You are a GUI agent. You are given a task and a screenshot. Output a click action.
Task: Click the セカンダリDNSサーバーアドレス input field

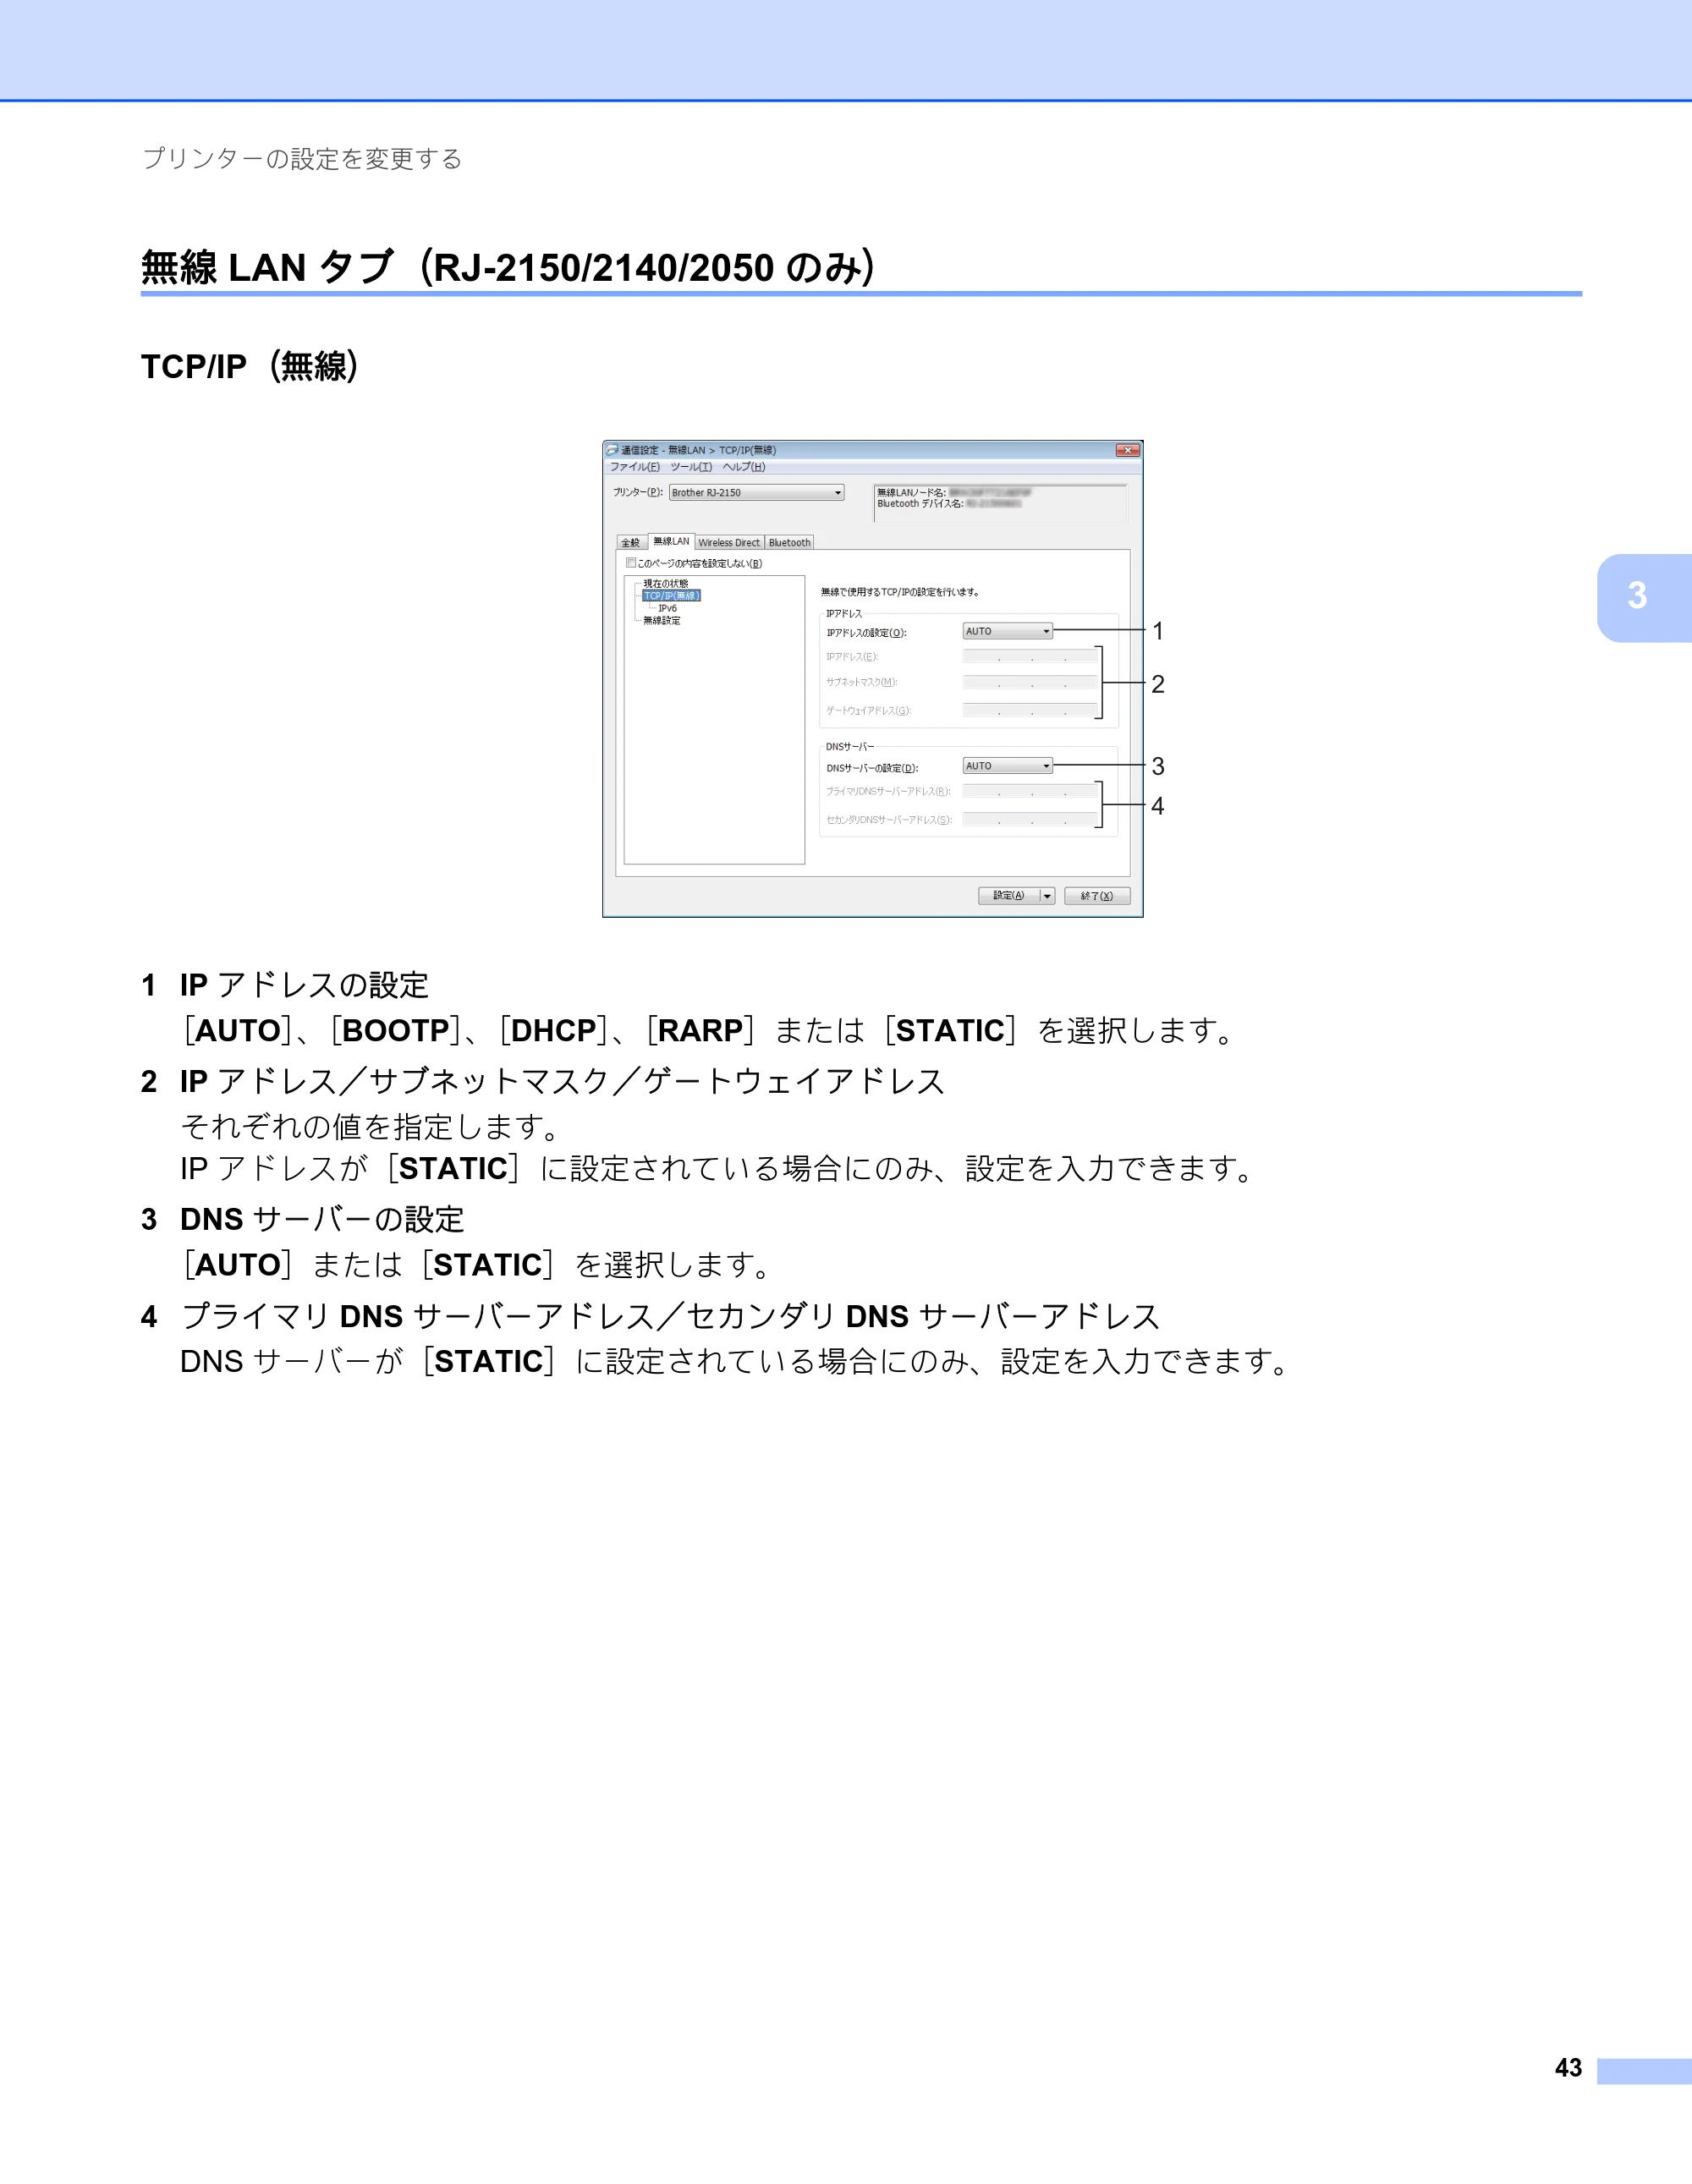coord(1030,820)
